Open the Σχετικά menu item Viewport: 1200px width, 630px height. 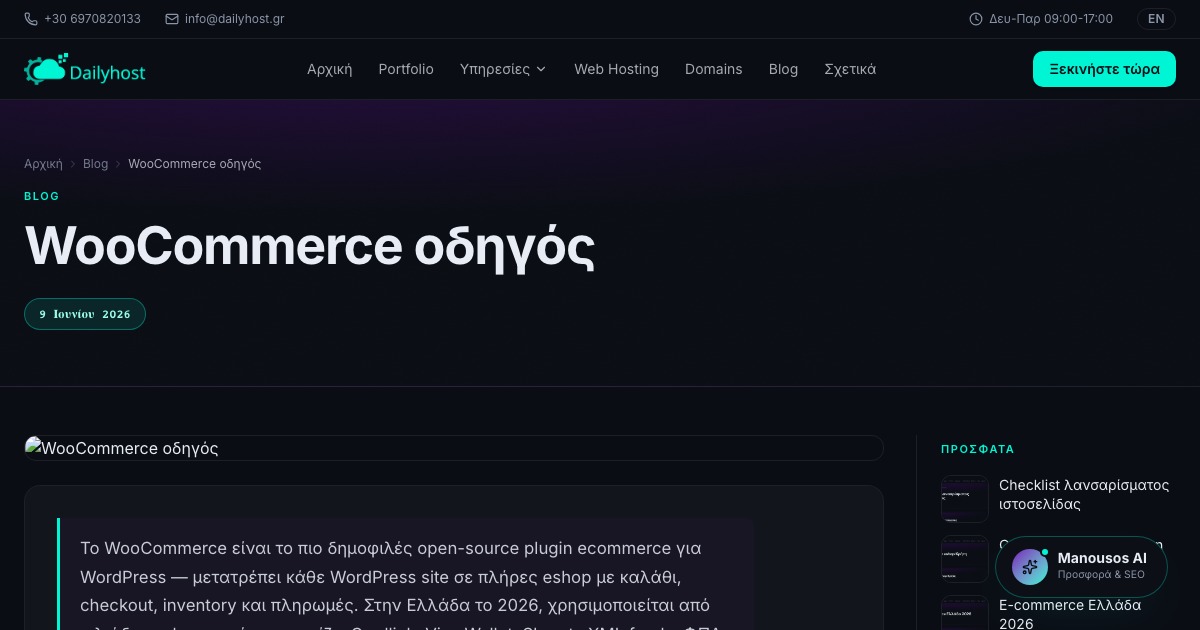tap(850, 69)
